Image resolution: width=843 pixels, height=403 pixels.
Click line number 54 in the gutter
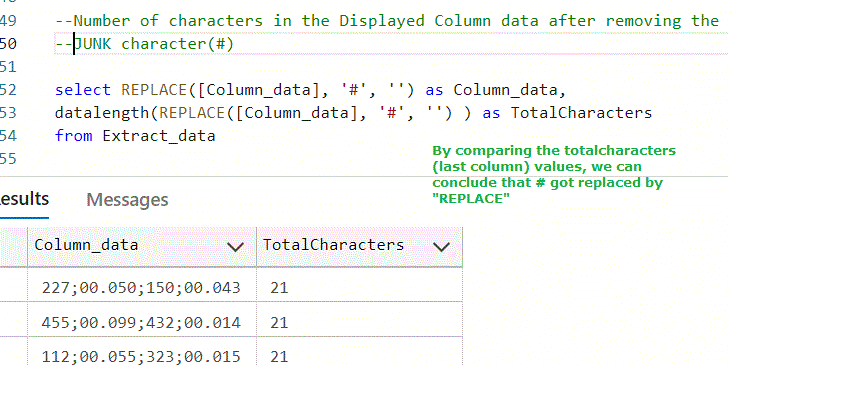[9, 135]
